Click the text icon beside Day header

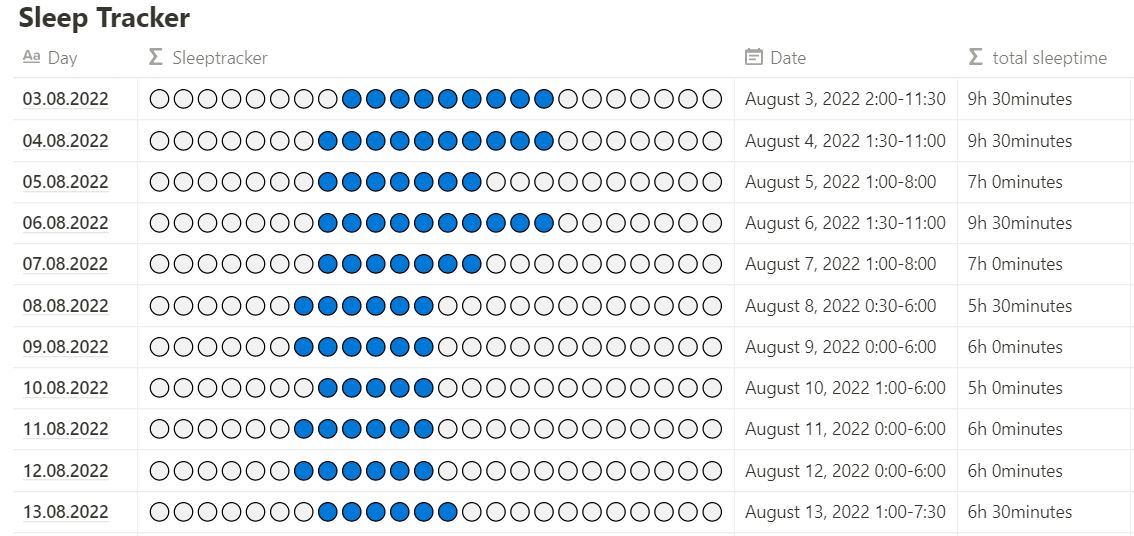pyautogui.click(x=31, y=58)
